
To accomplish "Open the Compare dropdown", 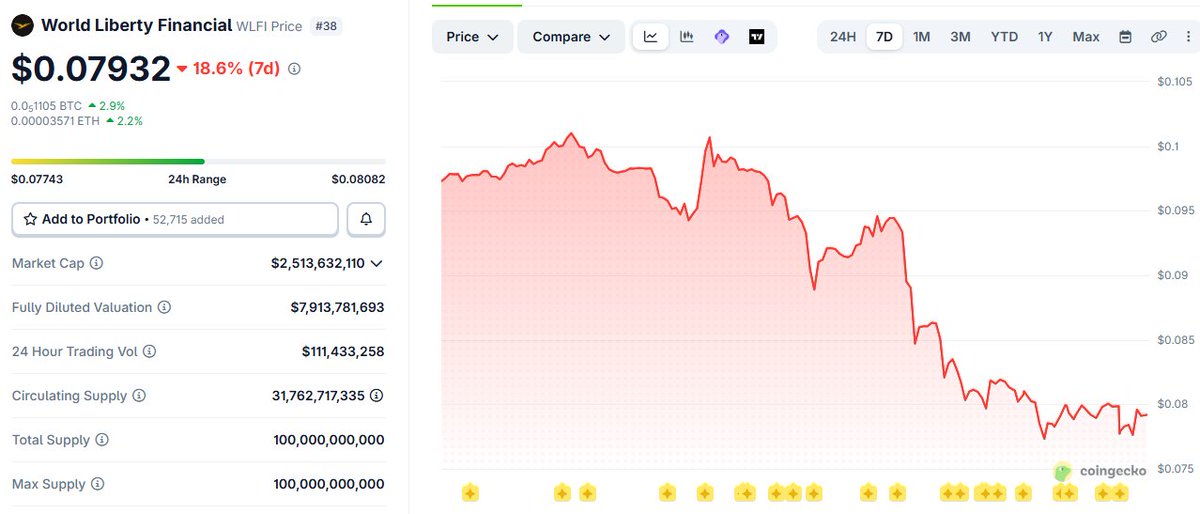I will tap(571, 37).
